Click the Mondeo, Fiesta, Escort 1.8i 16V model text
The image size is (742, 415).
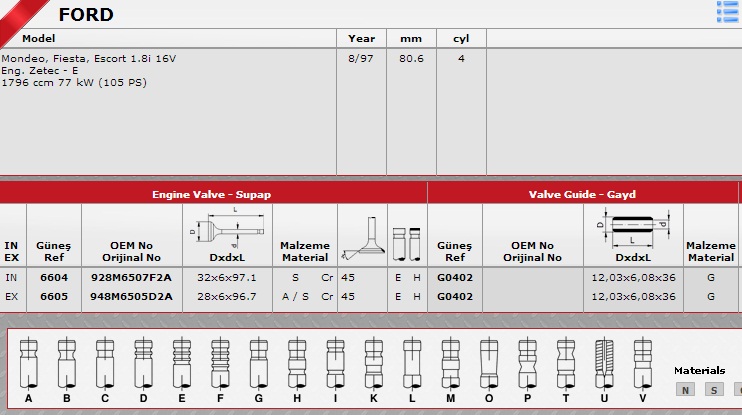click(x=88, y=58)
